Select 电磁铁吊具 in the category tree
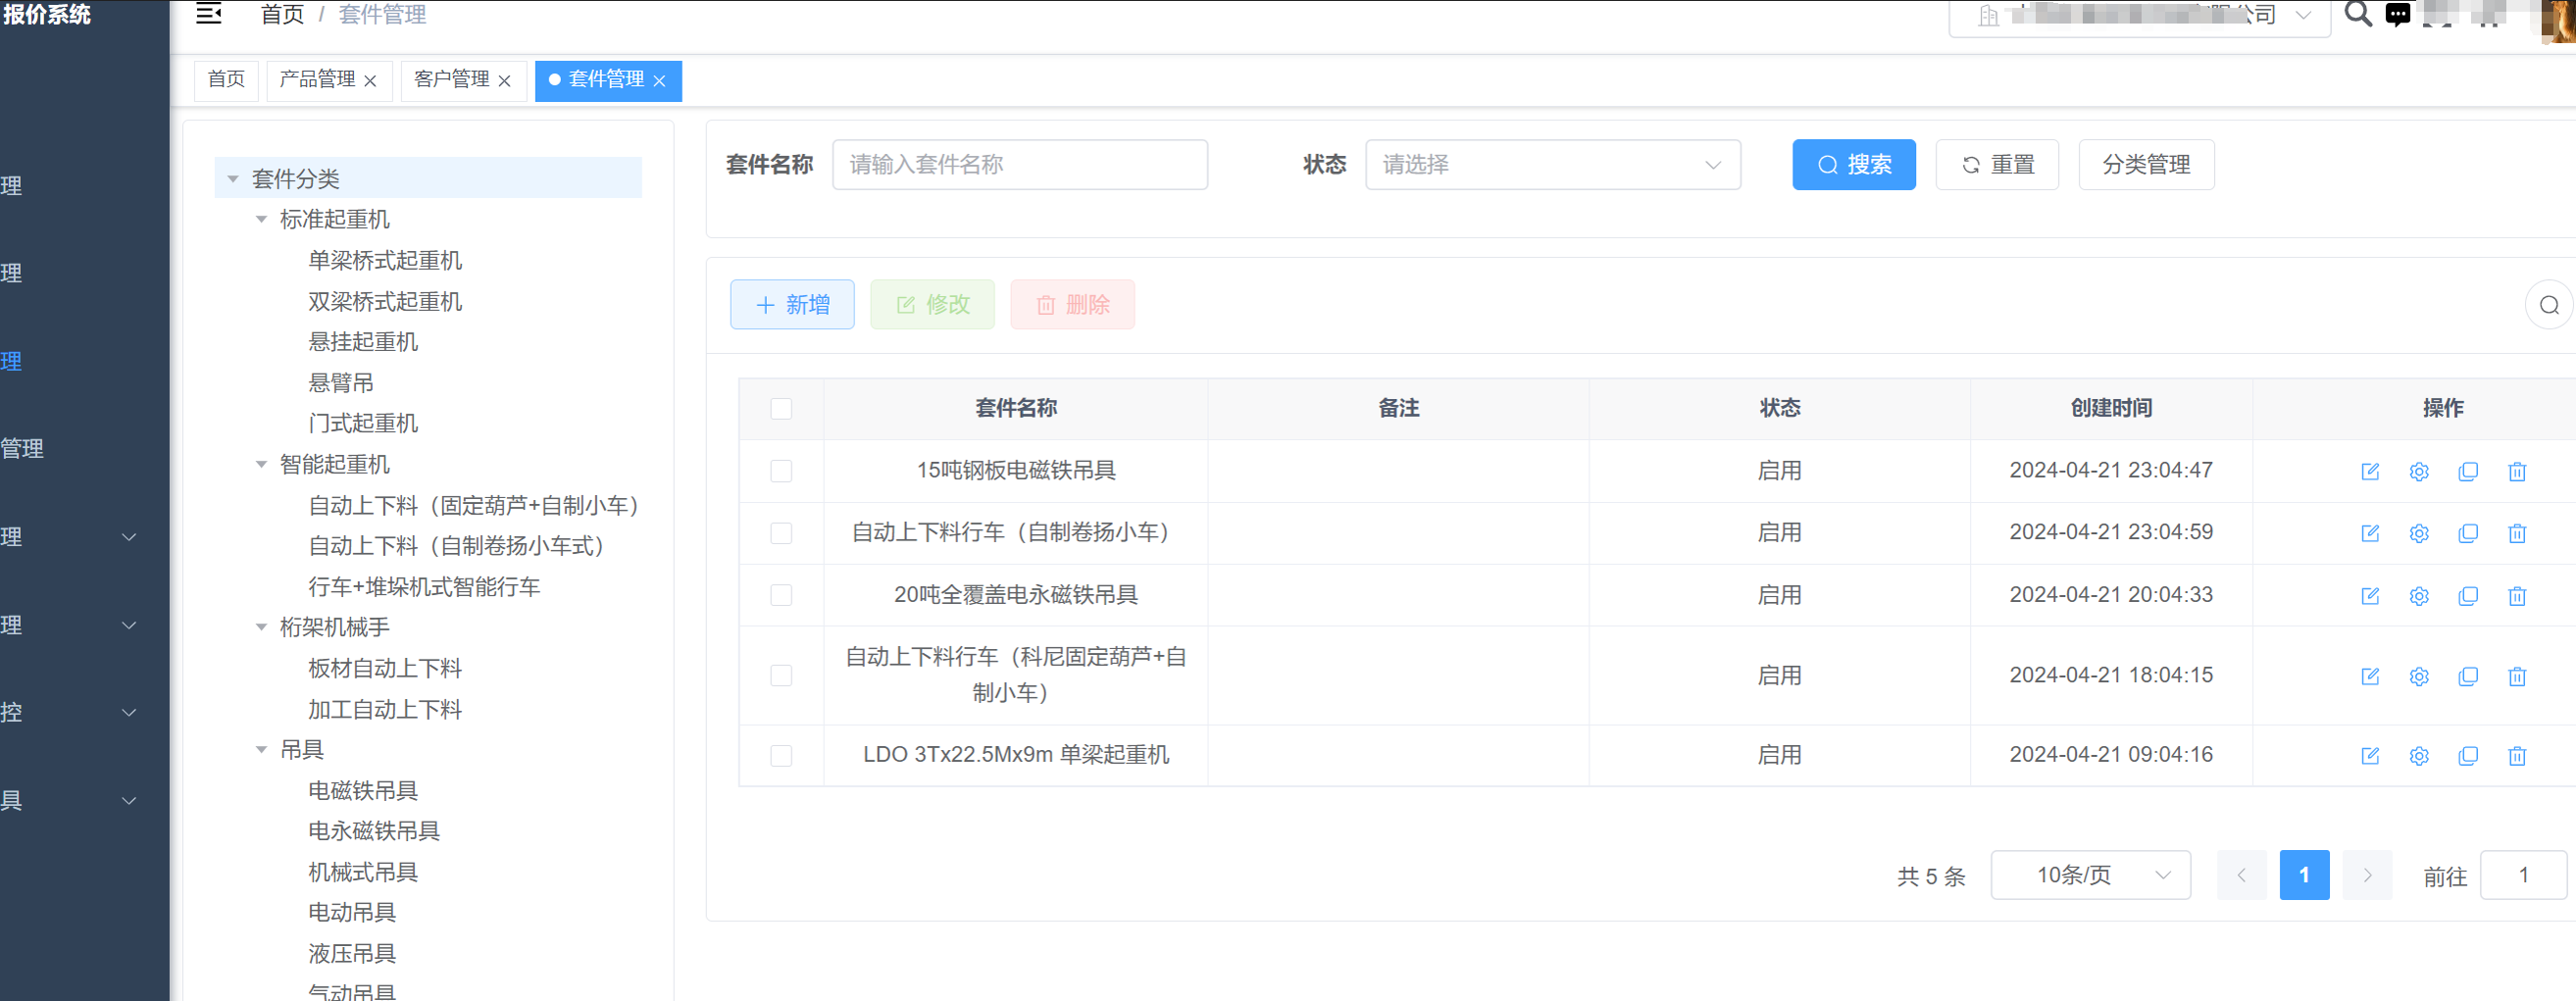 362,791
